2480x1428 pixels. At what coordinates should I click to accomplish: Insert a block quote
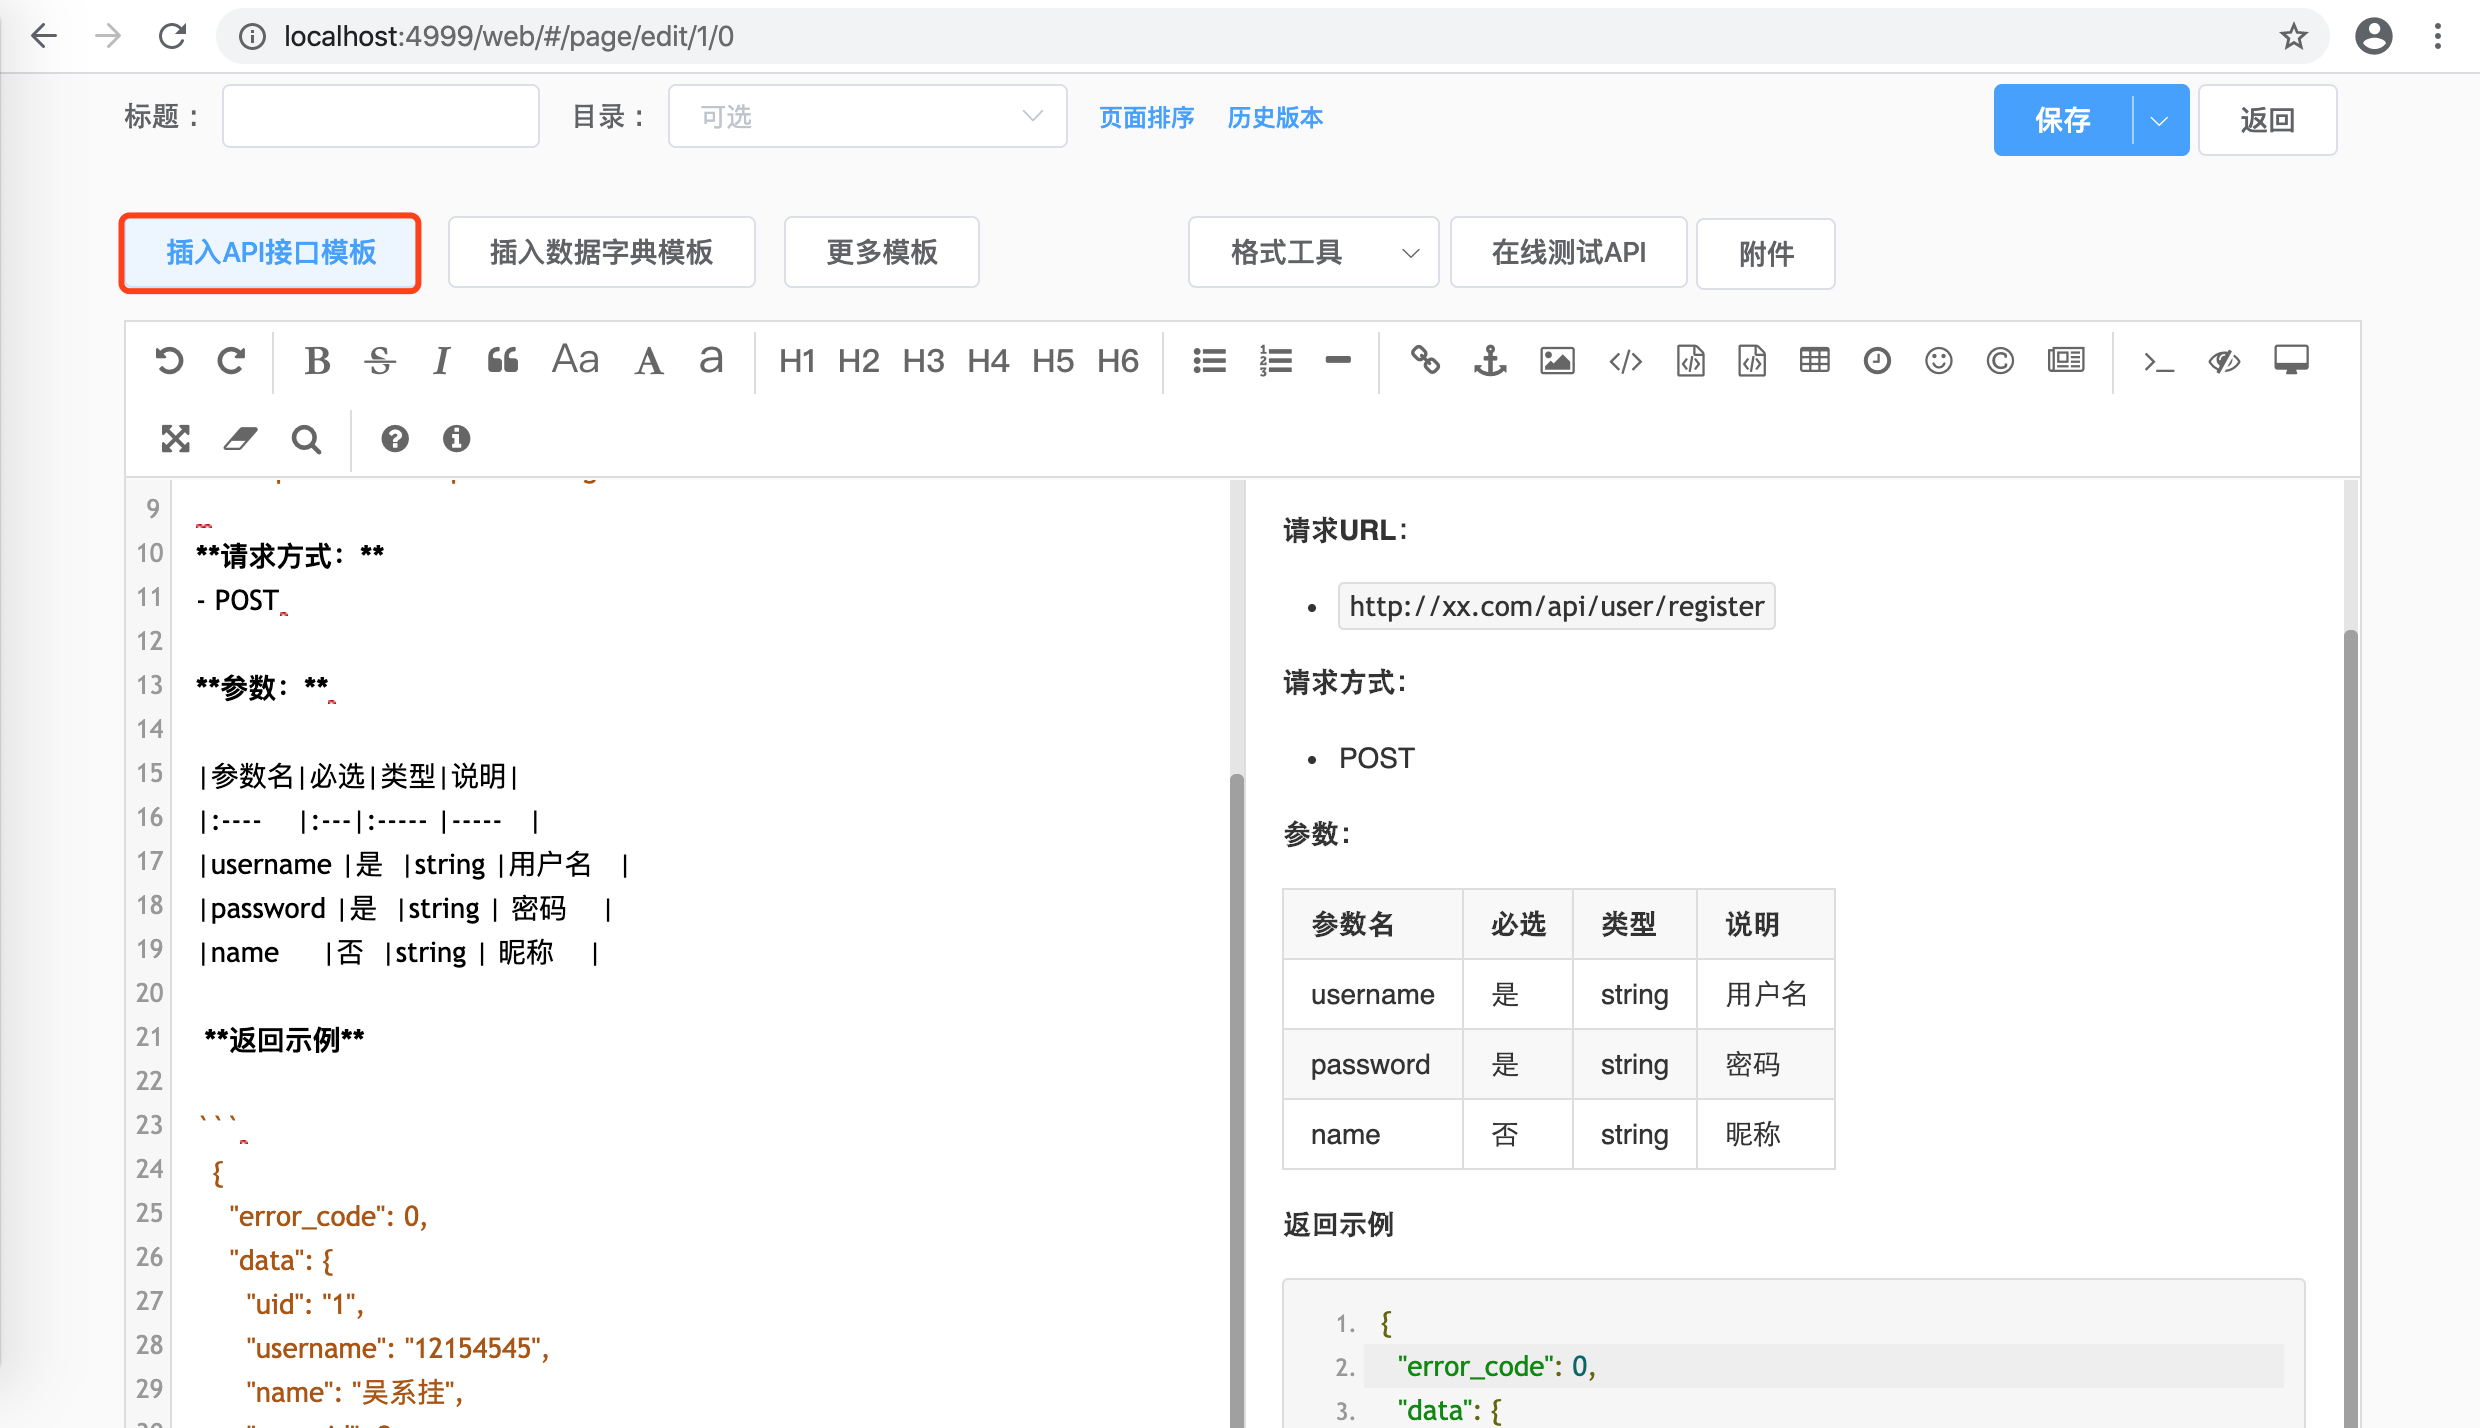(503, 360)
